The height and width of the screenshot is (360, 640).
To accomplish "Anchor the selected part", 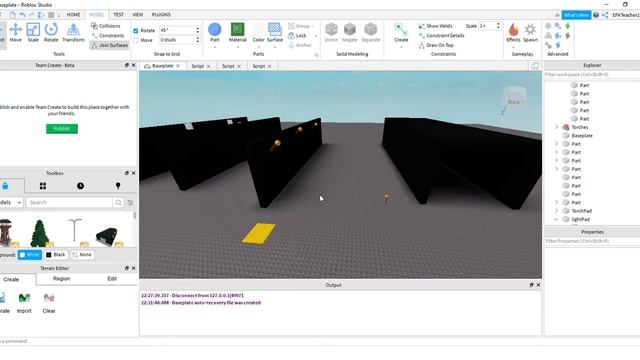I will pyautogui.click(x=300, y=45).
